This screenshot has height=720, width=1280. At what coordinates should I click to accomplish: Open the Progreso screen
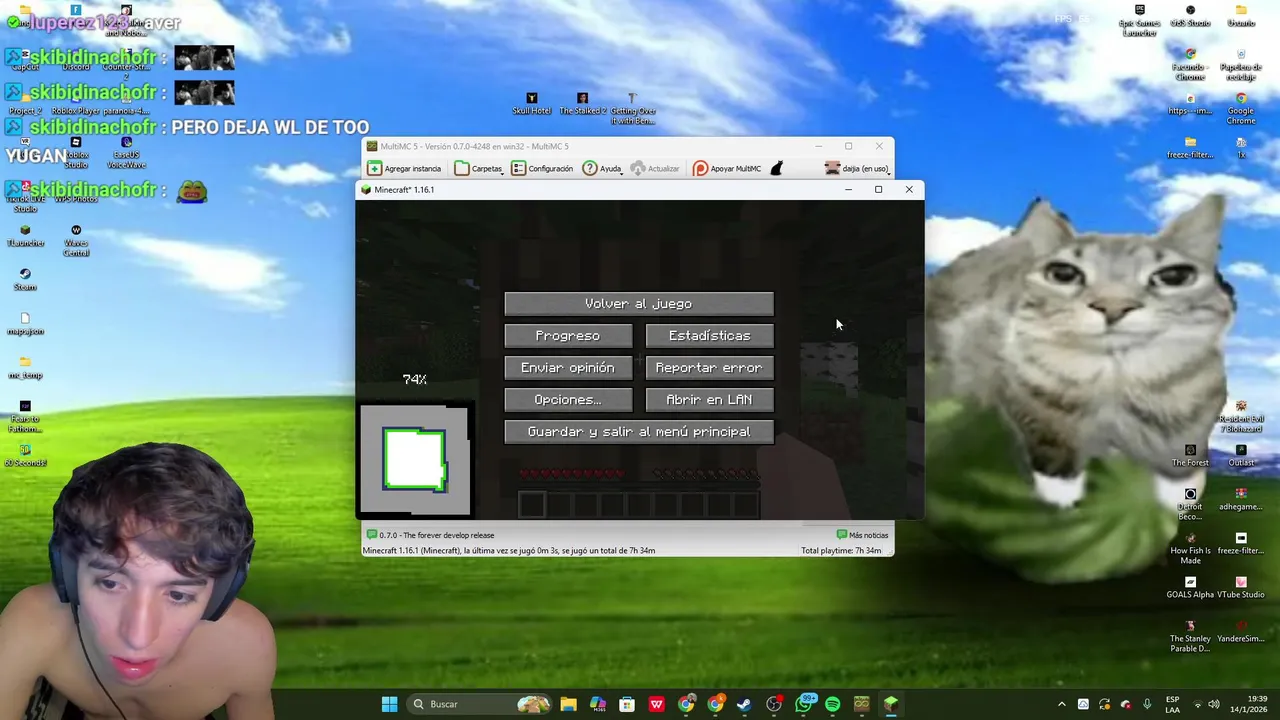pos(568,335)
